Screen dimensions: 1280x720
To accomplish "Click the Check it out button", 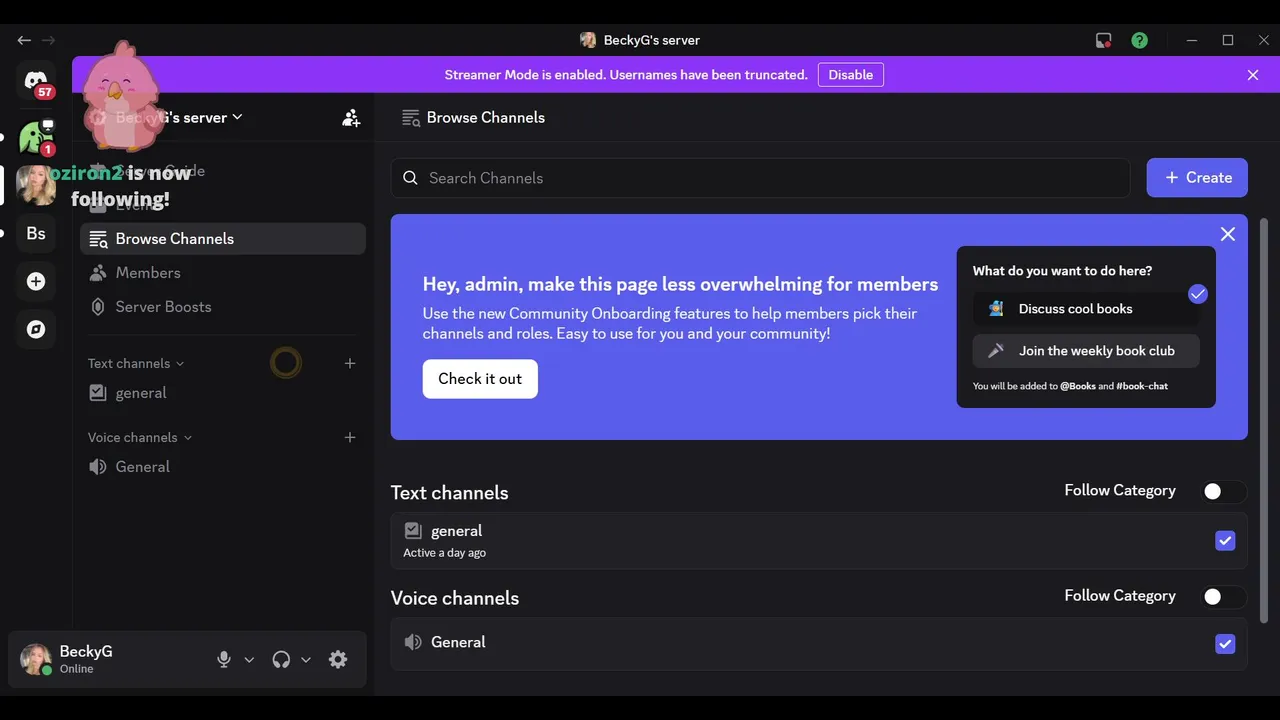I will [x=480, y=379].
